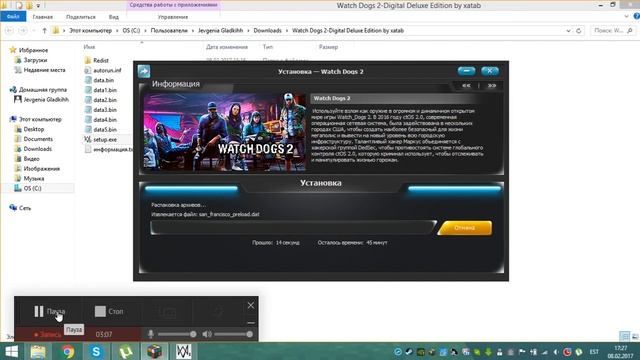Go up one folder level in Explorer
This screenshot has height=360, width=640.
pyautogui.click(x=44, y=31)
